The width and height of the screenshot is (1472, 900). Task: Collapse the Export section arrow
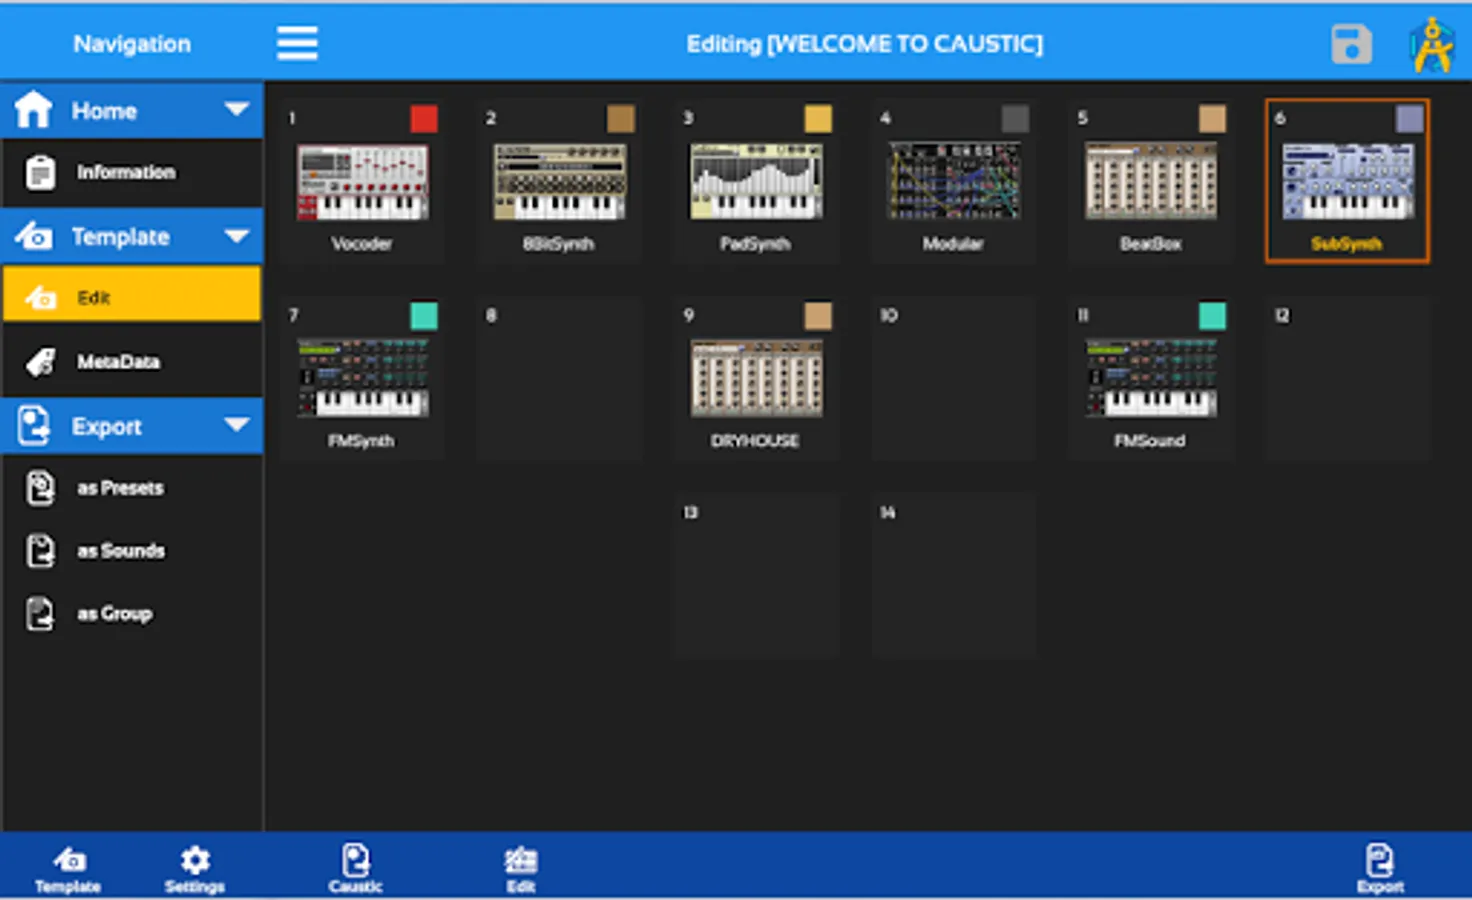coord(237,425)
